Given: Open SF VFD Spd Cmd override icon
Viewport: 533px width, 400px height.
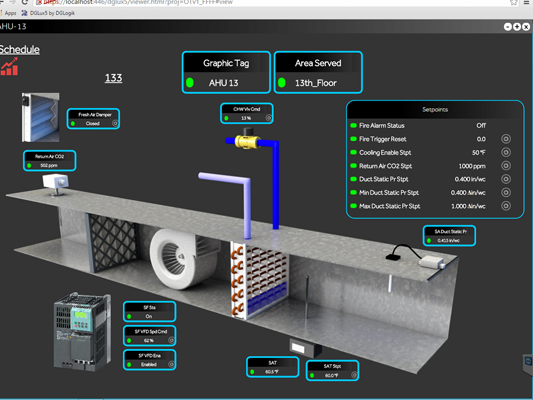Looking at the screenshot, I should click(x=171, y=340).
